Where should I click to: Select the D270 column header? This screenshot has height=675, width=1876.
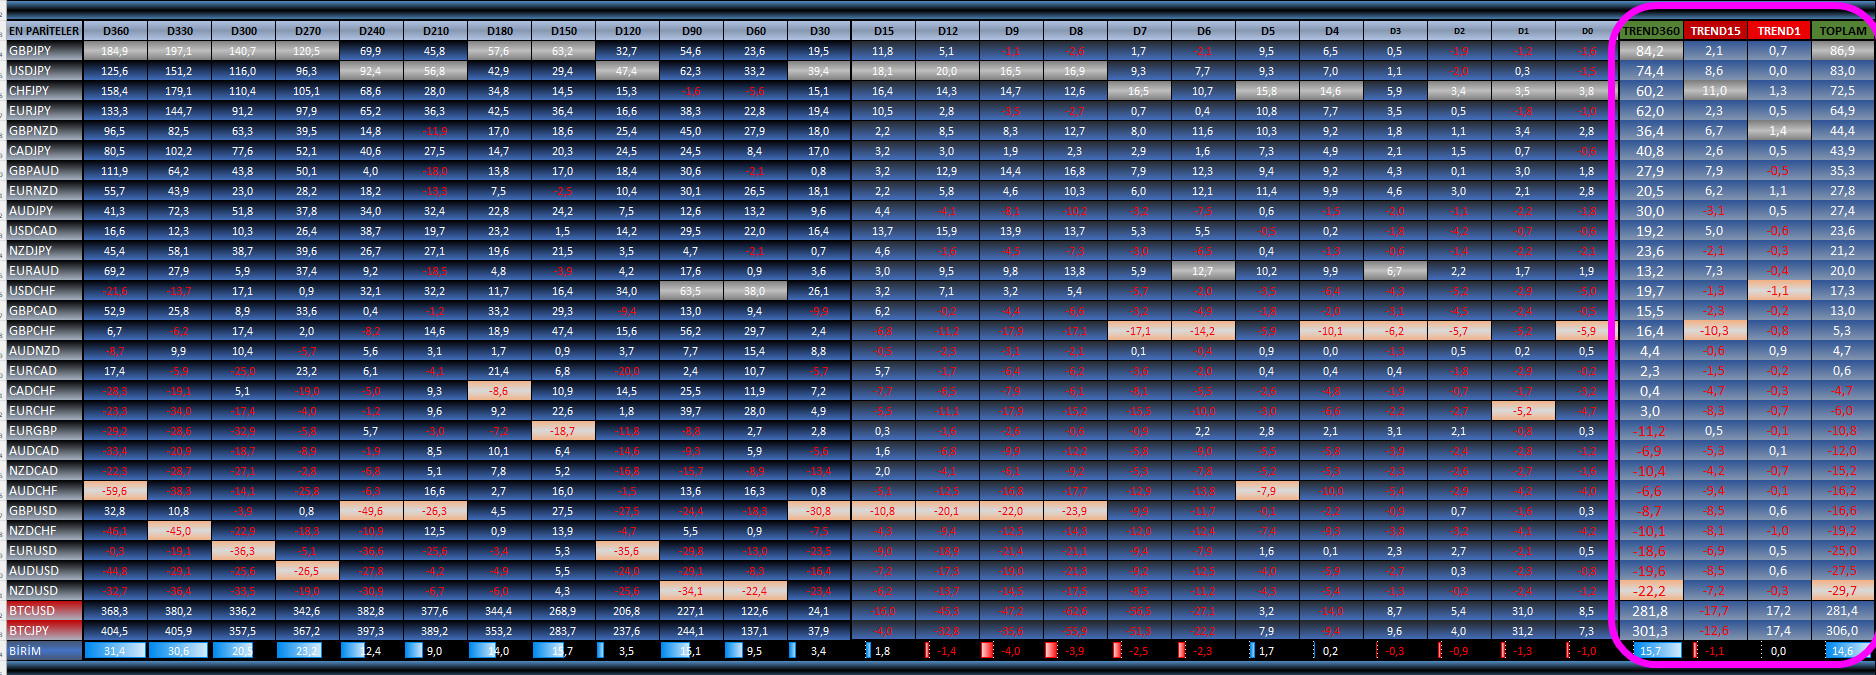[307, 31]
